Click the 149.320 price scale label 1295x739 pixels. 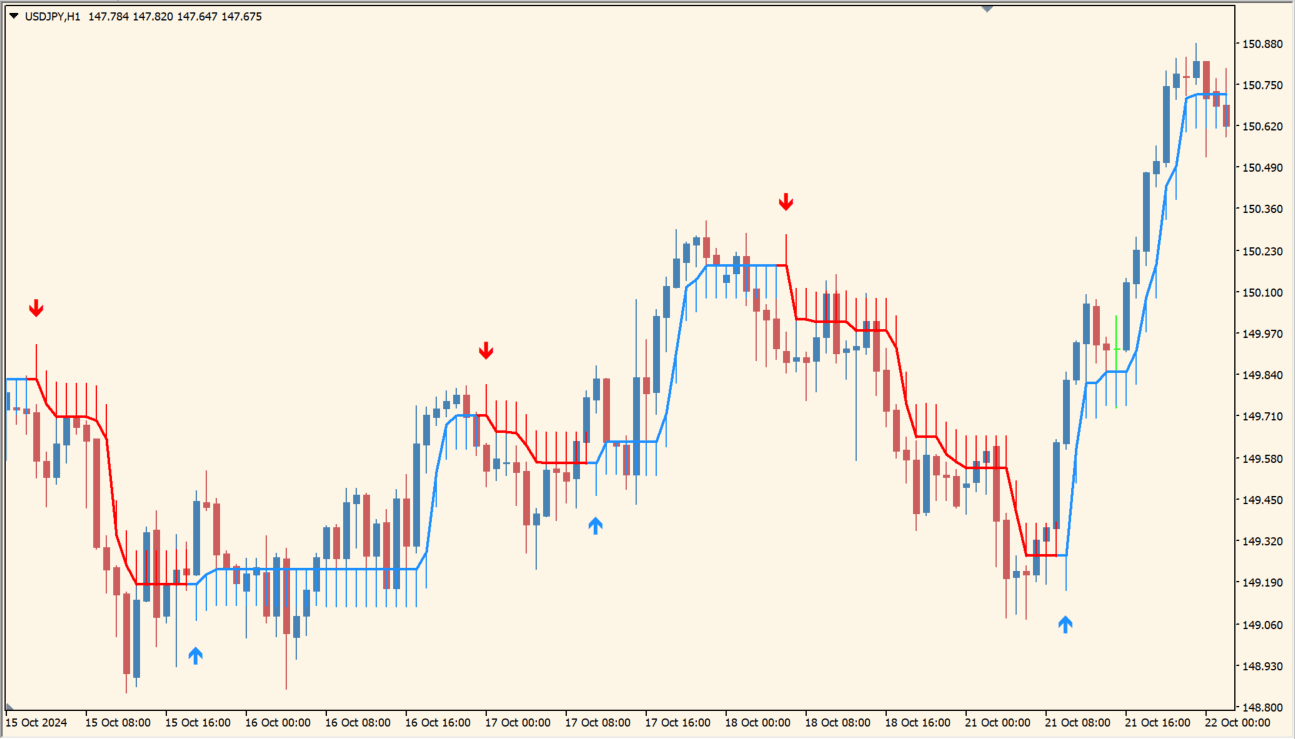(1262, 542)
